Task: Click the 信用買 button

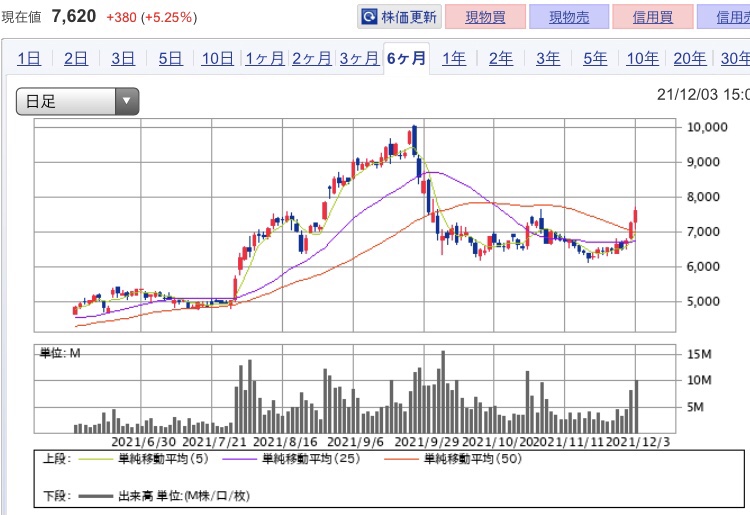Action: pyautogui.click(x=652, y=17)
